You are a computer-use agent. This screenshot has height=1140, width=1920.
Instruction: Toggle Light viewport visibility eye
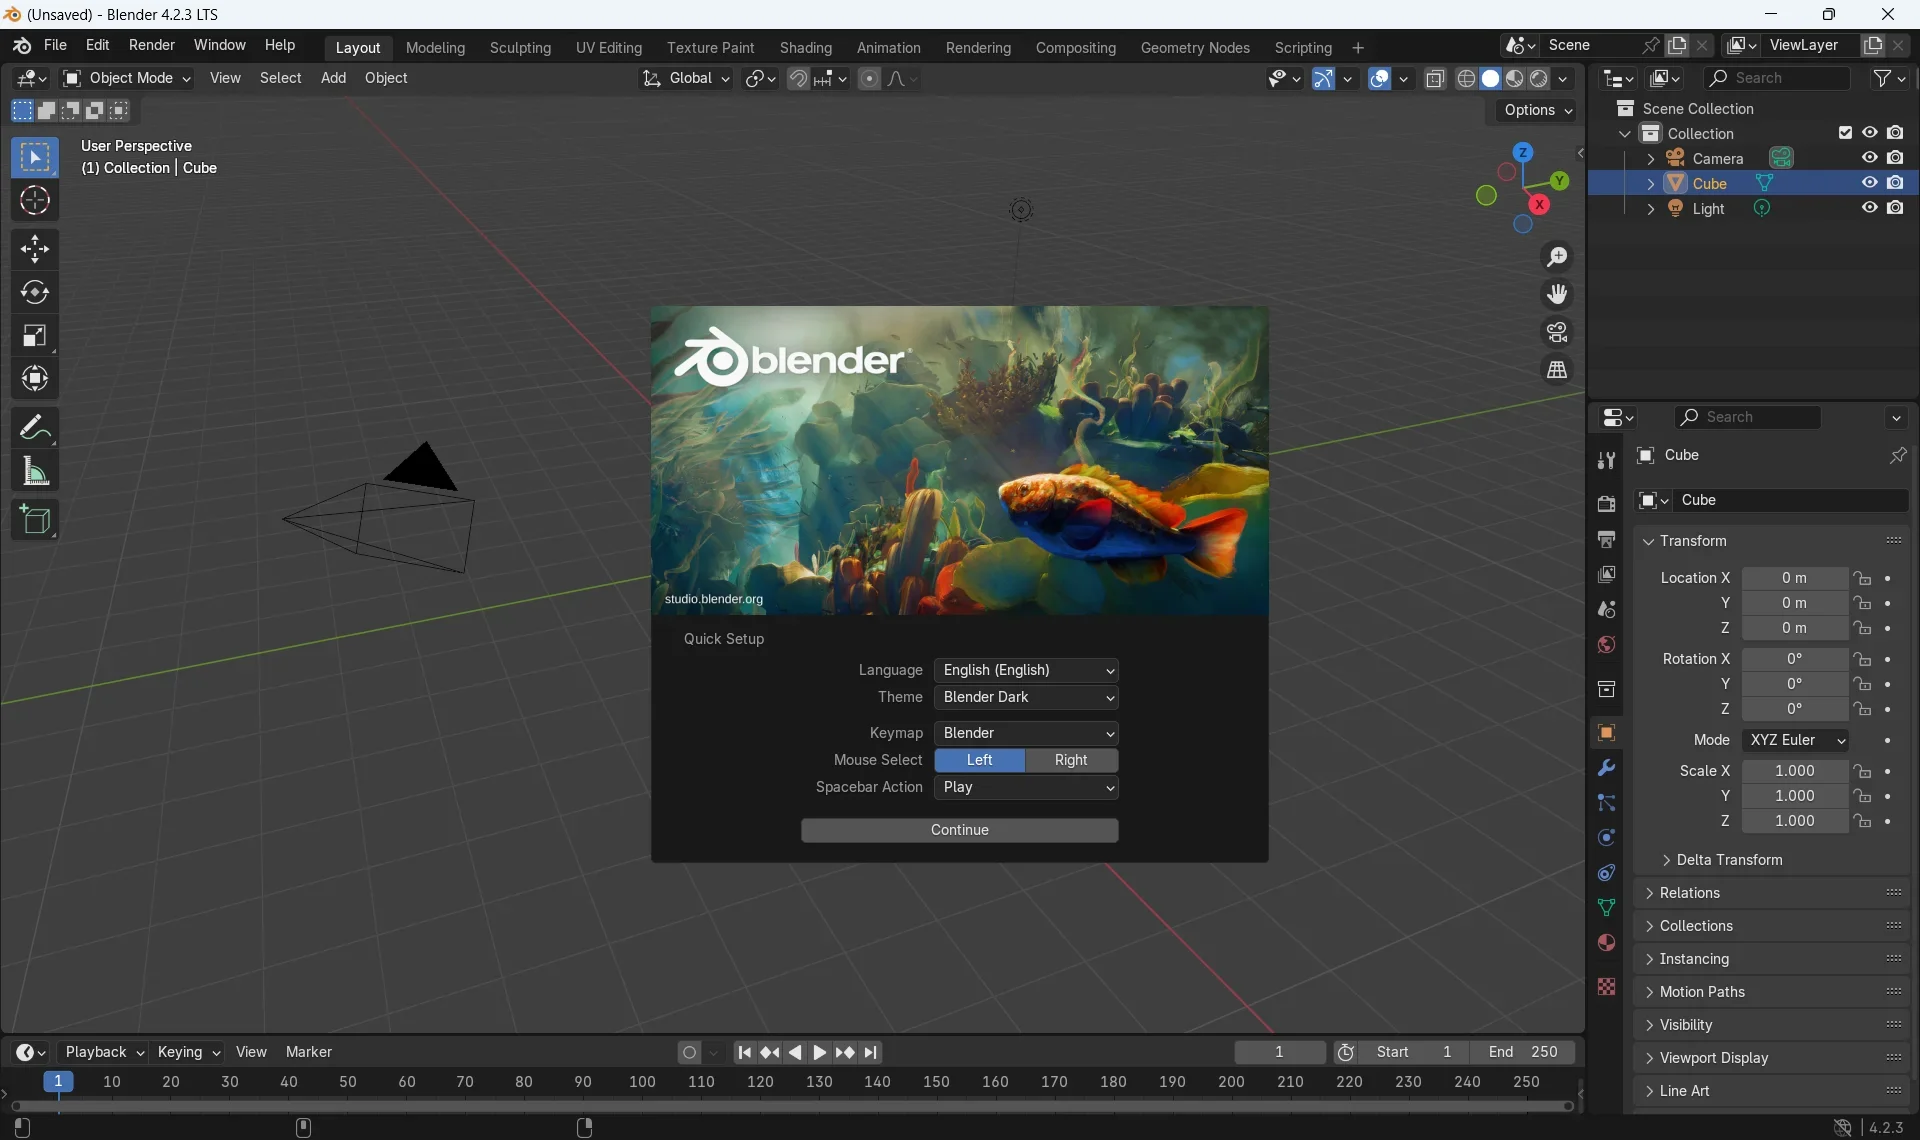tap(1869, 208)
